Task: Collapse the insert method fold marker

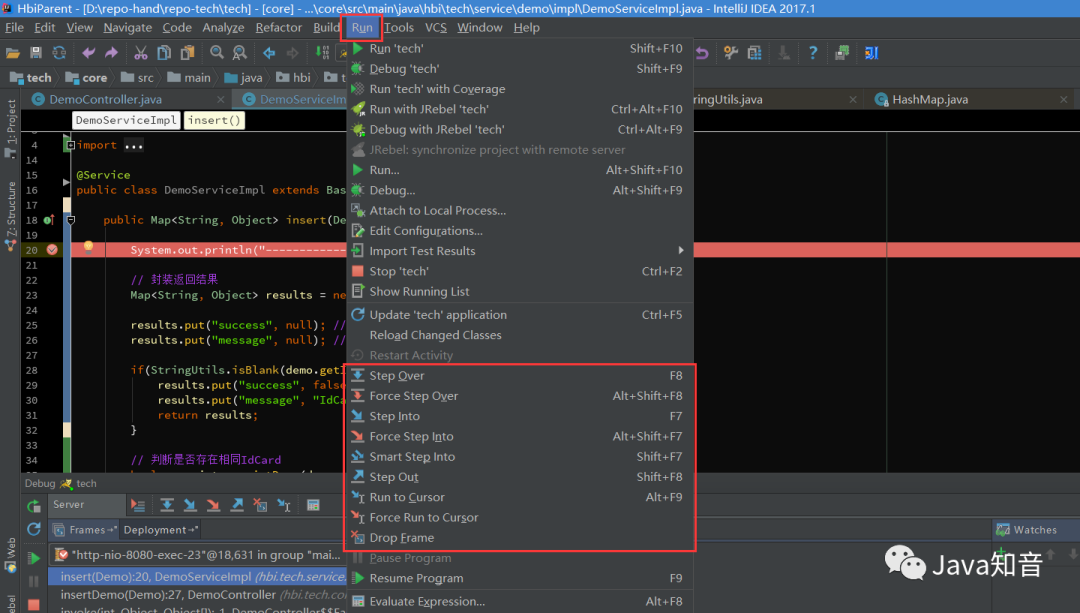Action: click(70, 220)
